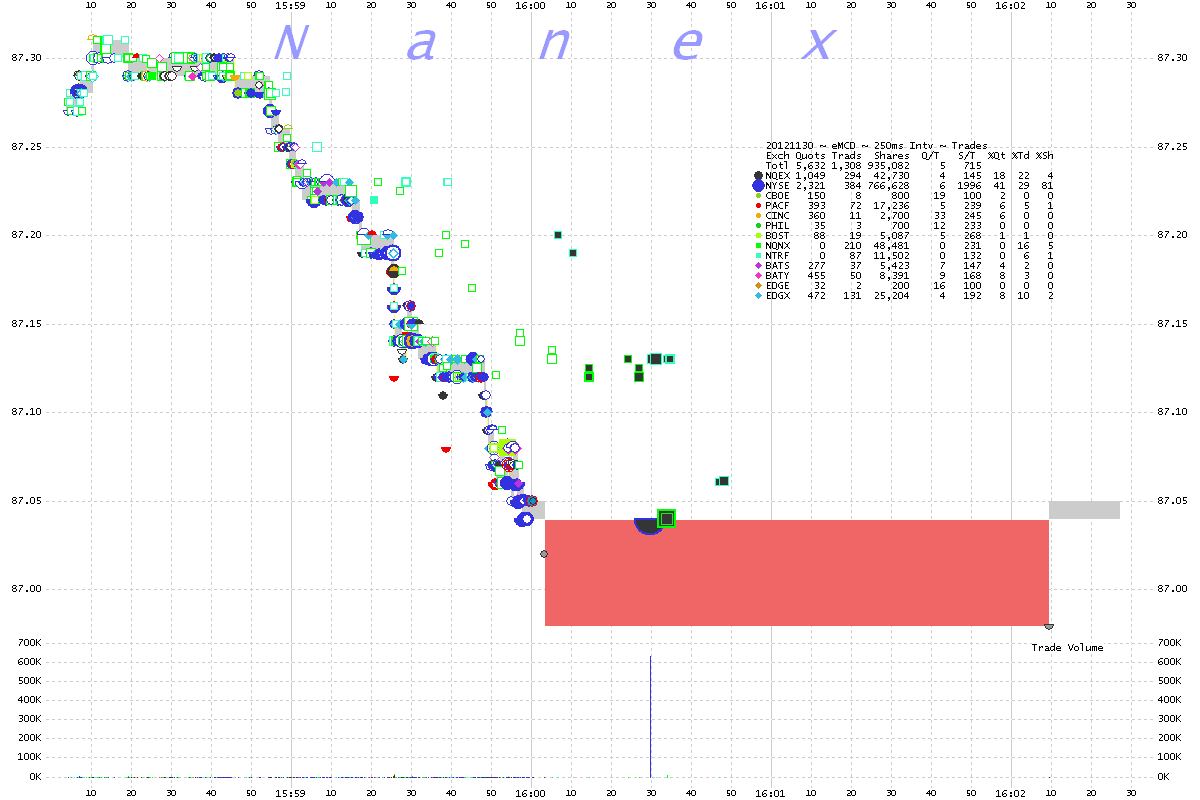Image resolution: width=1200 pixels, height=800 pixels.
Task: Select the EDGE diamond legend marker
Action: pos(758,286)
